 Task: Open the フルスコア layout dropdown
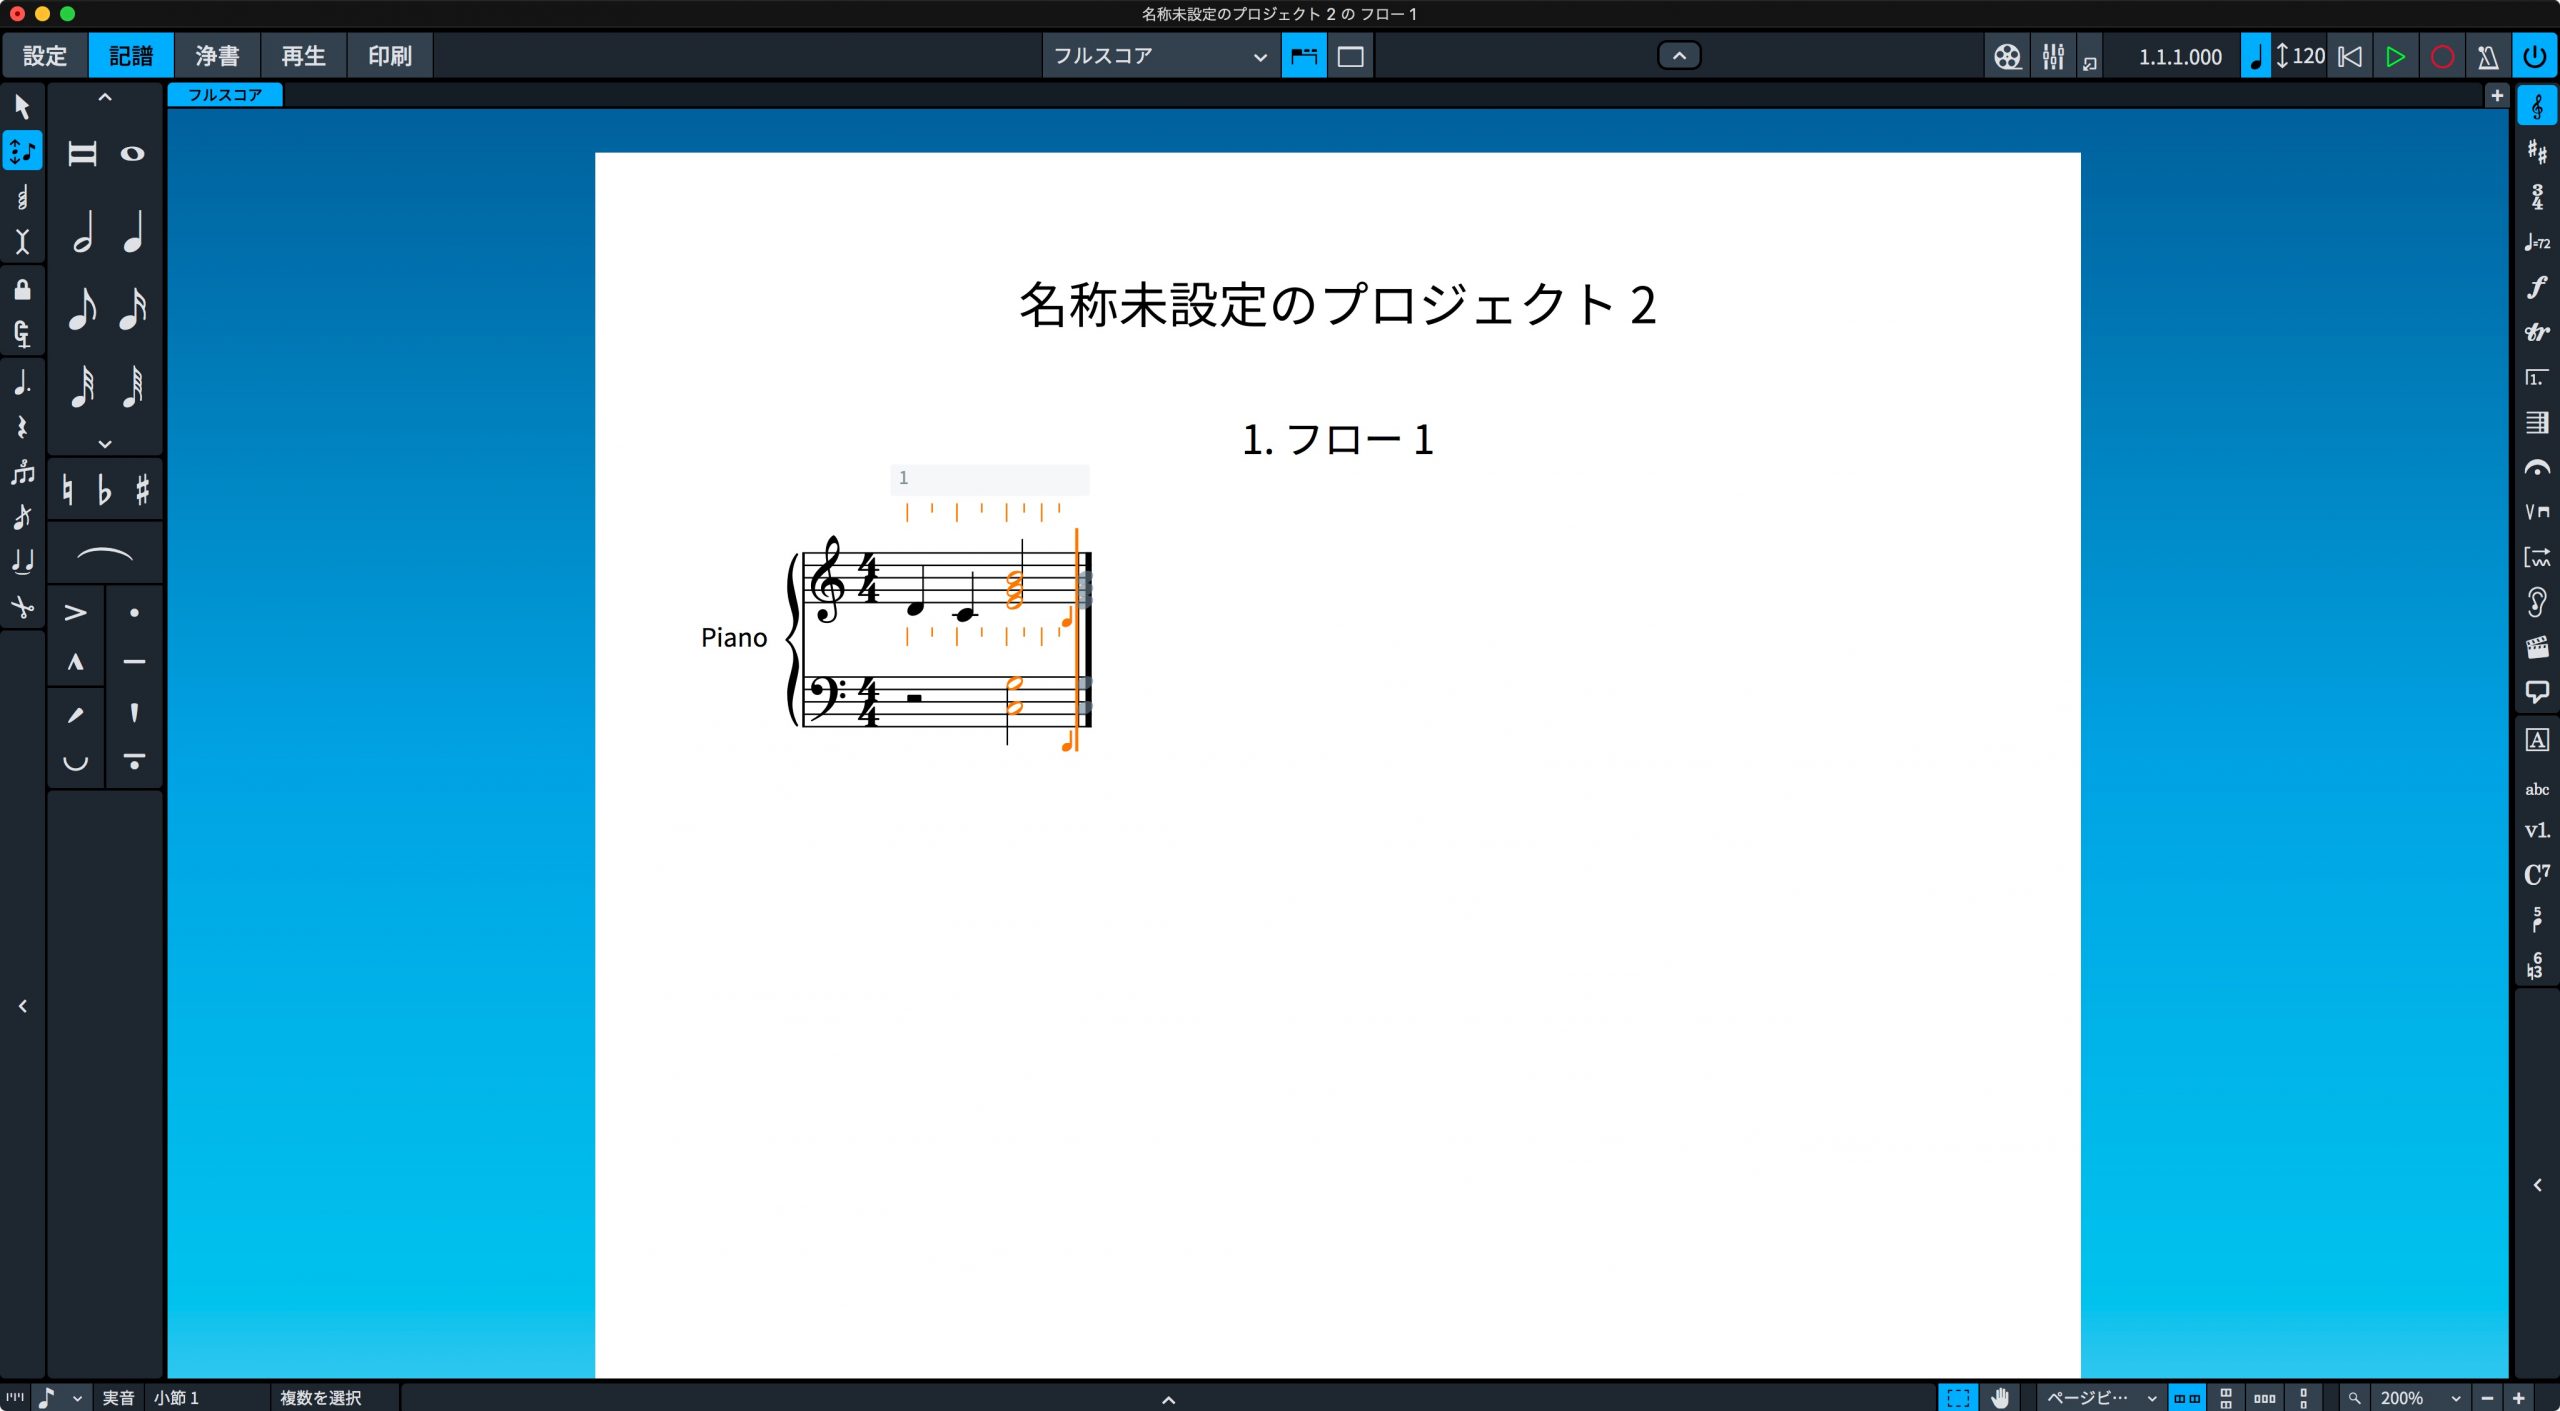point(1160,56)
